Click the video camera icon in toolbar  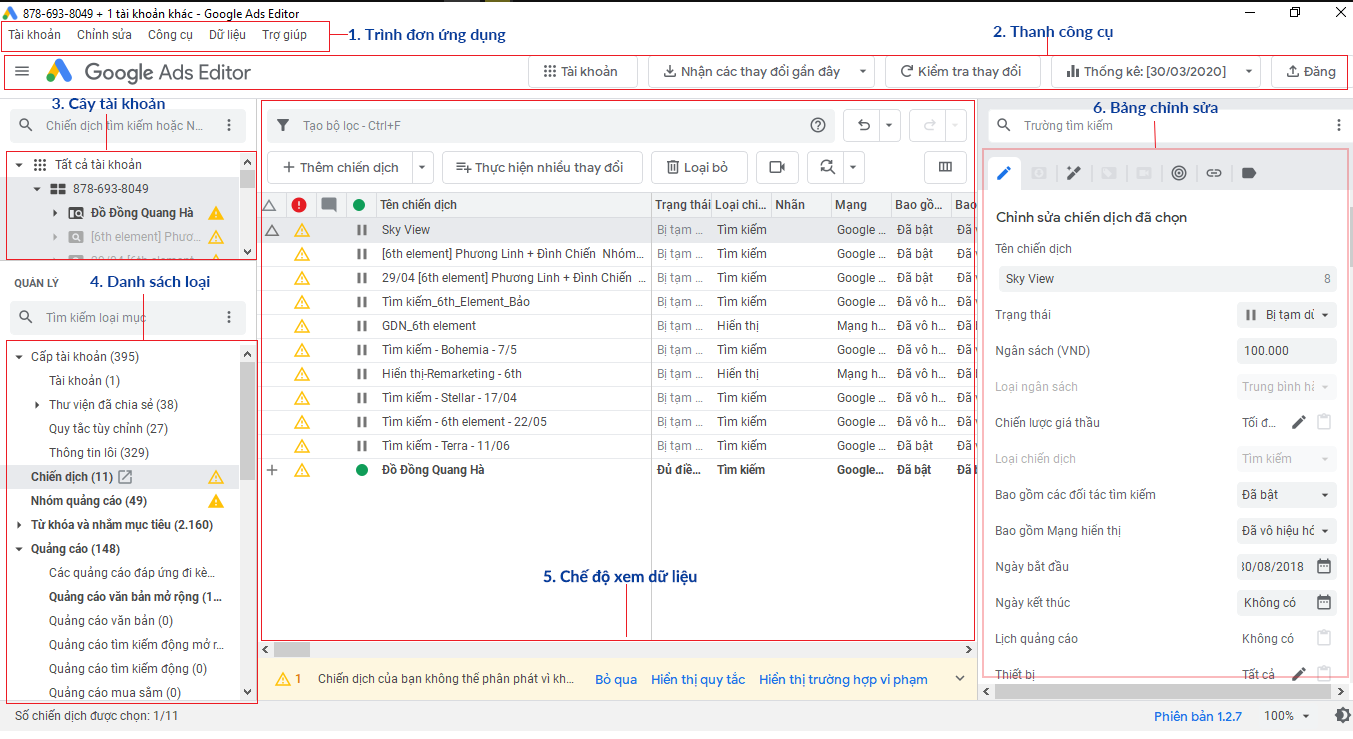[x=777, y=167]
